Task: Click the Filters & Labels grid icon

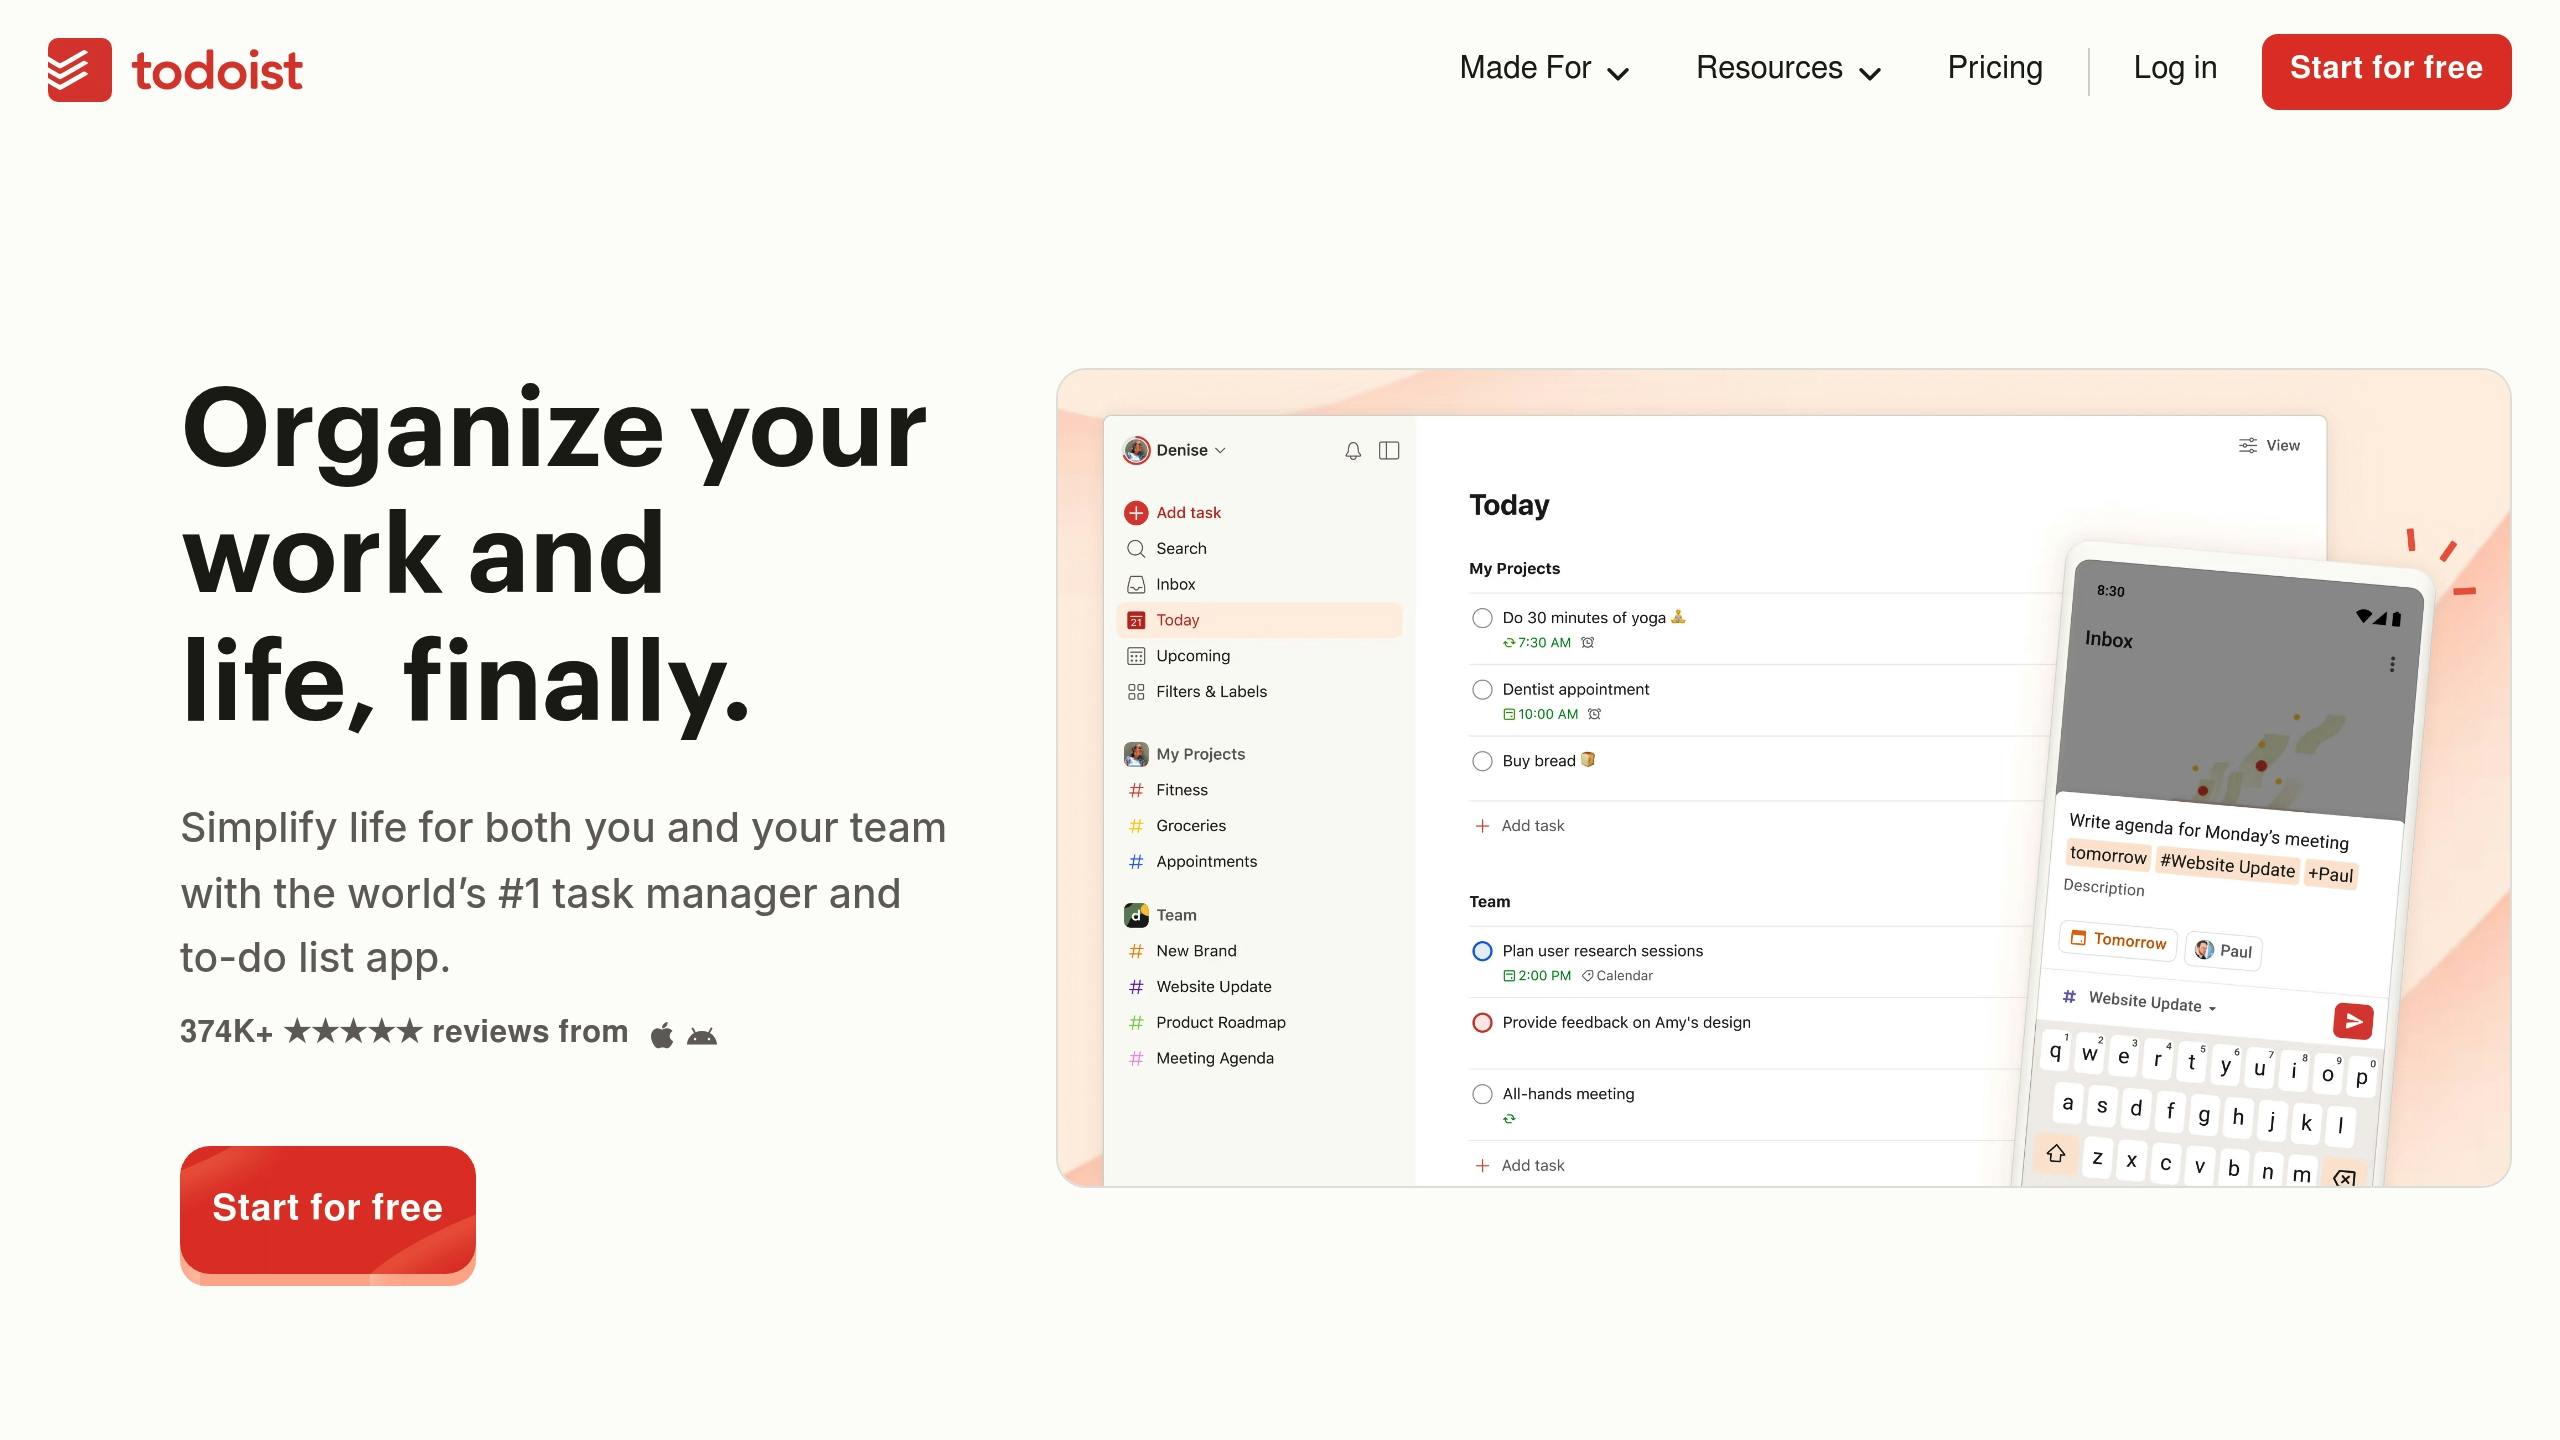Action: [1136, 692]
